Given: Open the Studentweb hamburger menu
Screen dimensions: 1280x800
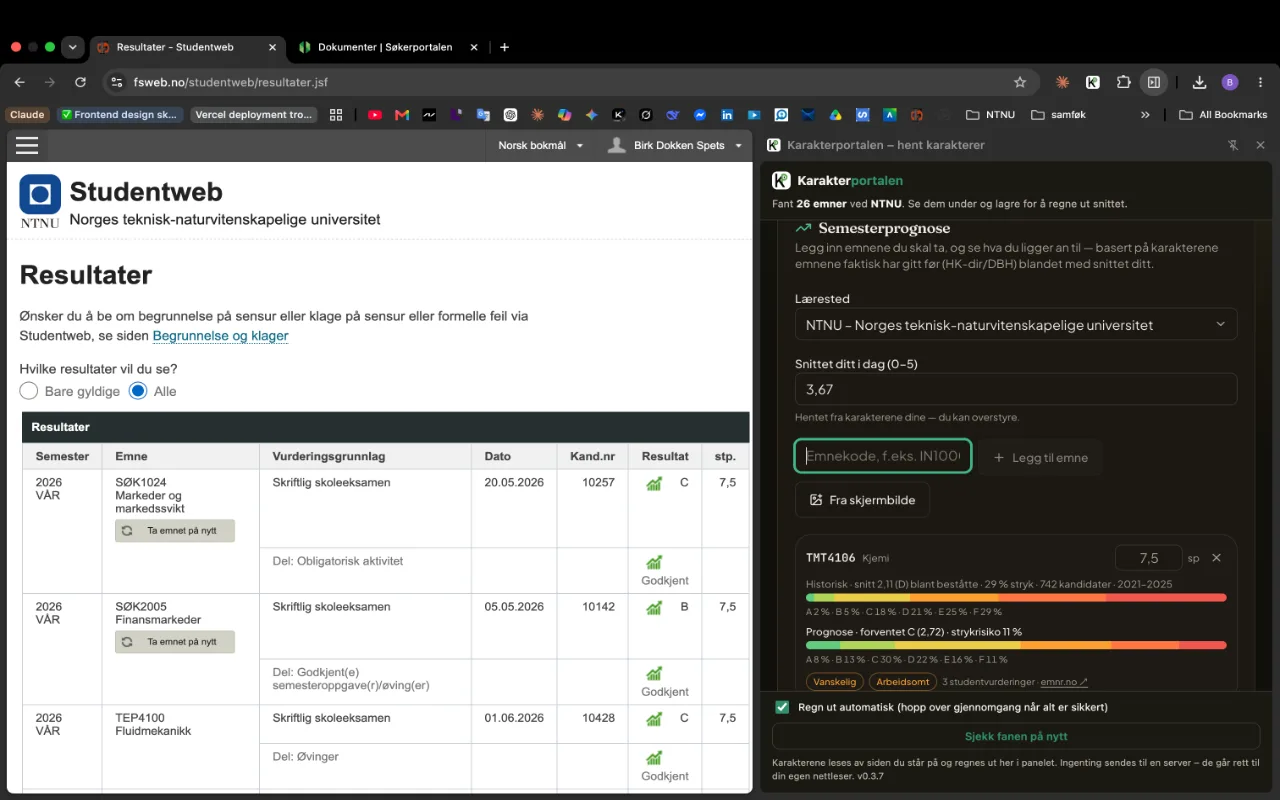Looking at the screenshot, I should coord(27,146).
